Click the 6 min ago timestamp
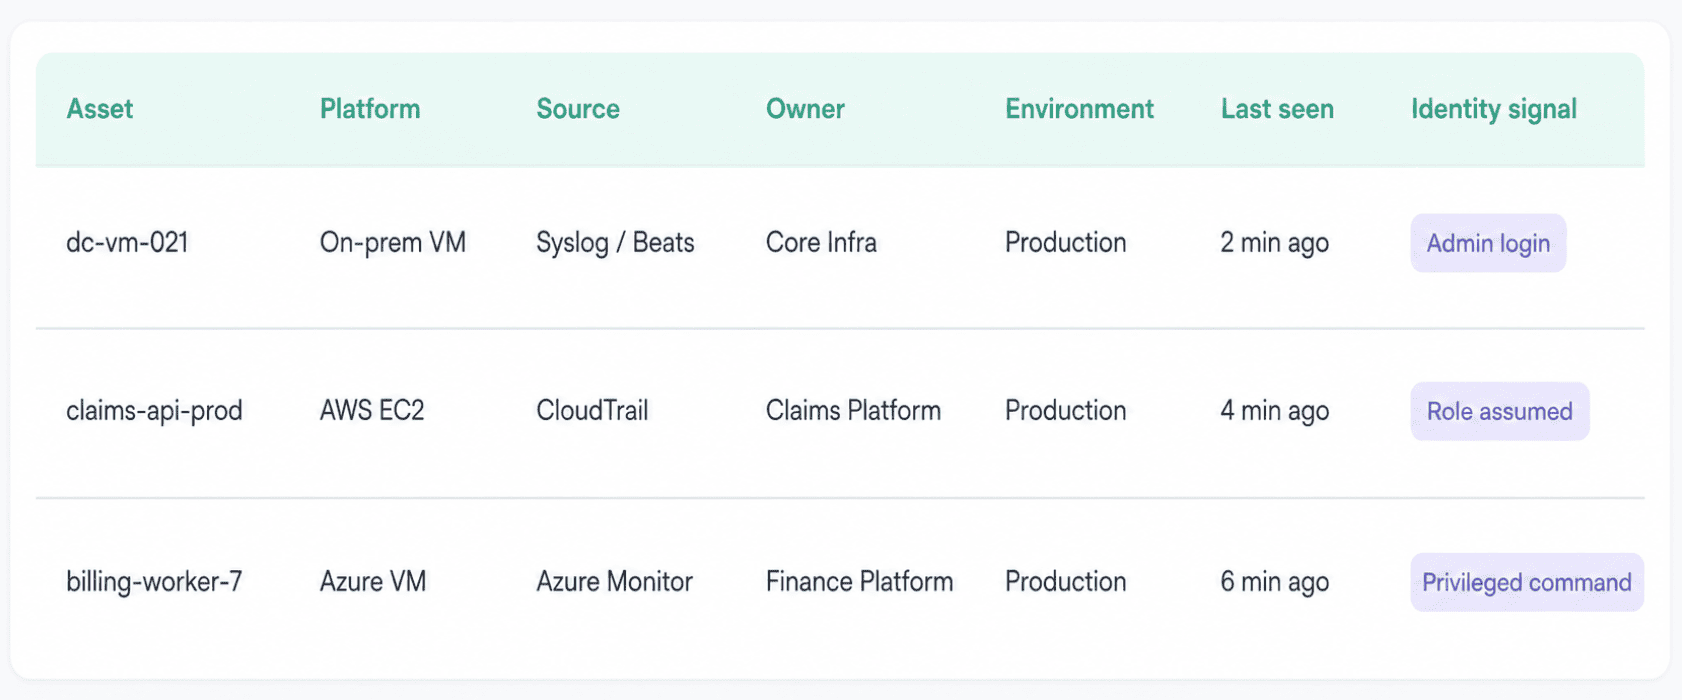This screenshot has width=1682, height=700. coord(1274,582)
